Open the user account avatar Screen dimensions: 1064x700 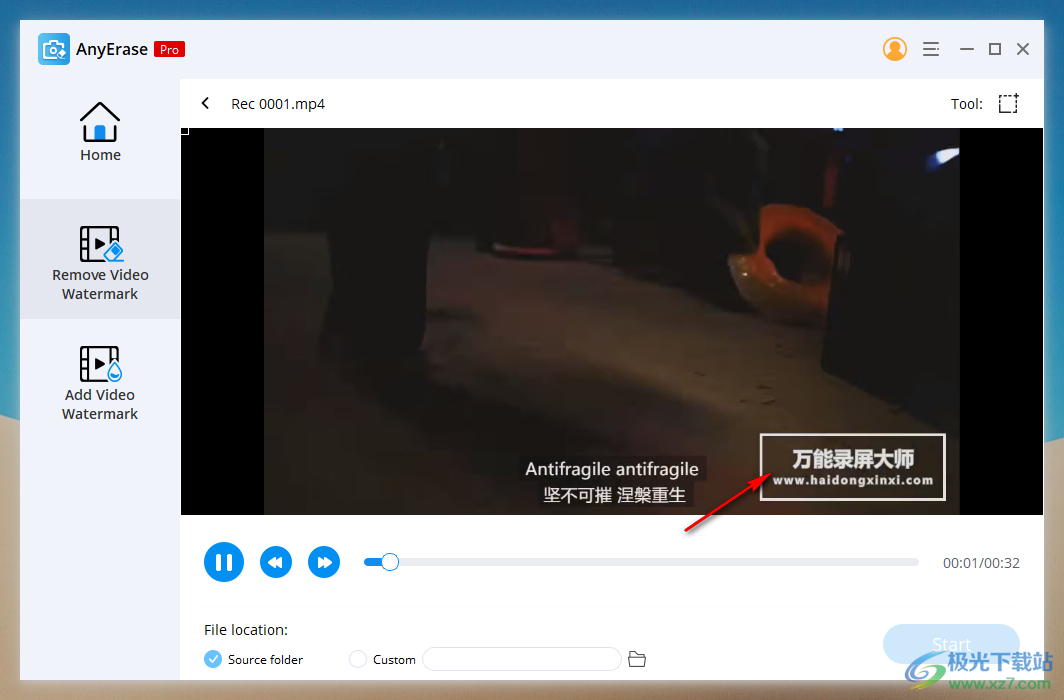pos(895,48)
